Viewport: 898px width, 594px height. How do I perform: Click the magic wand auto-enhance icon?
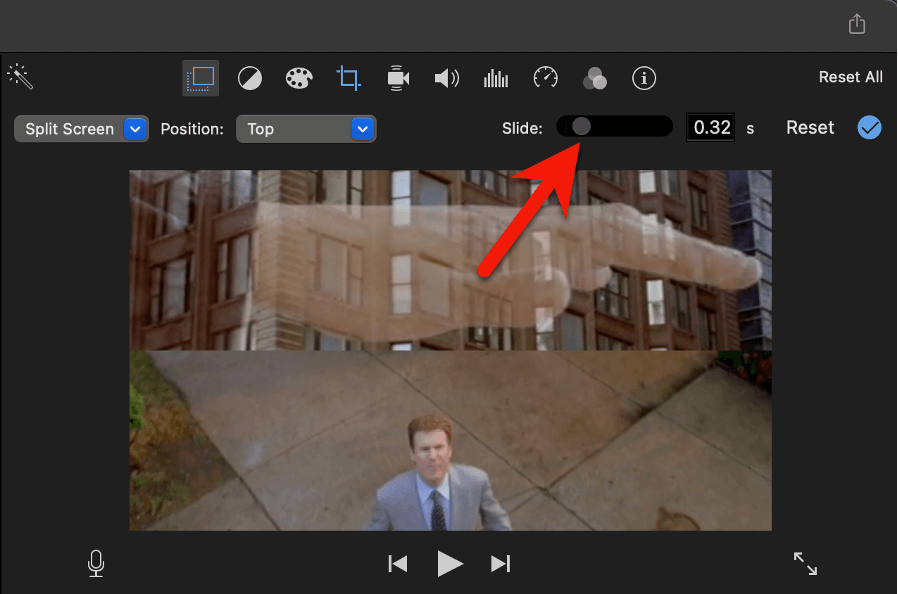[x=20, y=77]
